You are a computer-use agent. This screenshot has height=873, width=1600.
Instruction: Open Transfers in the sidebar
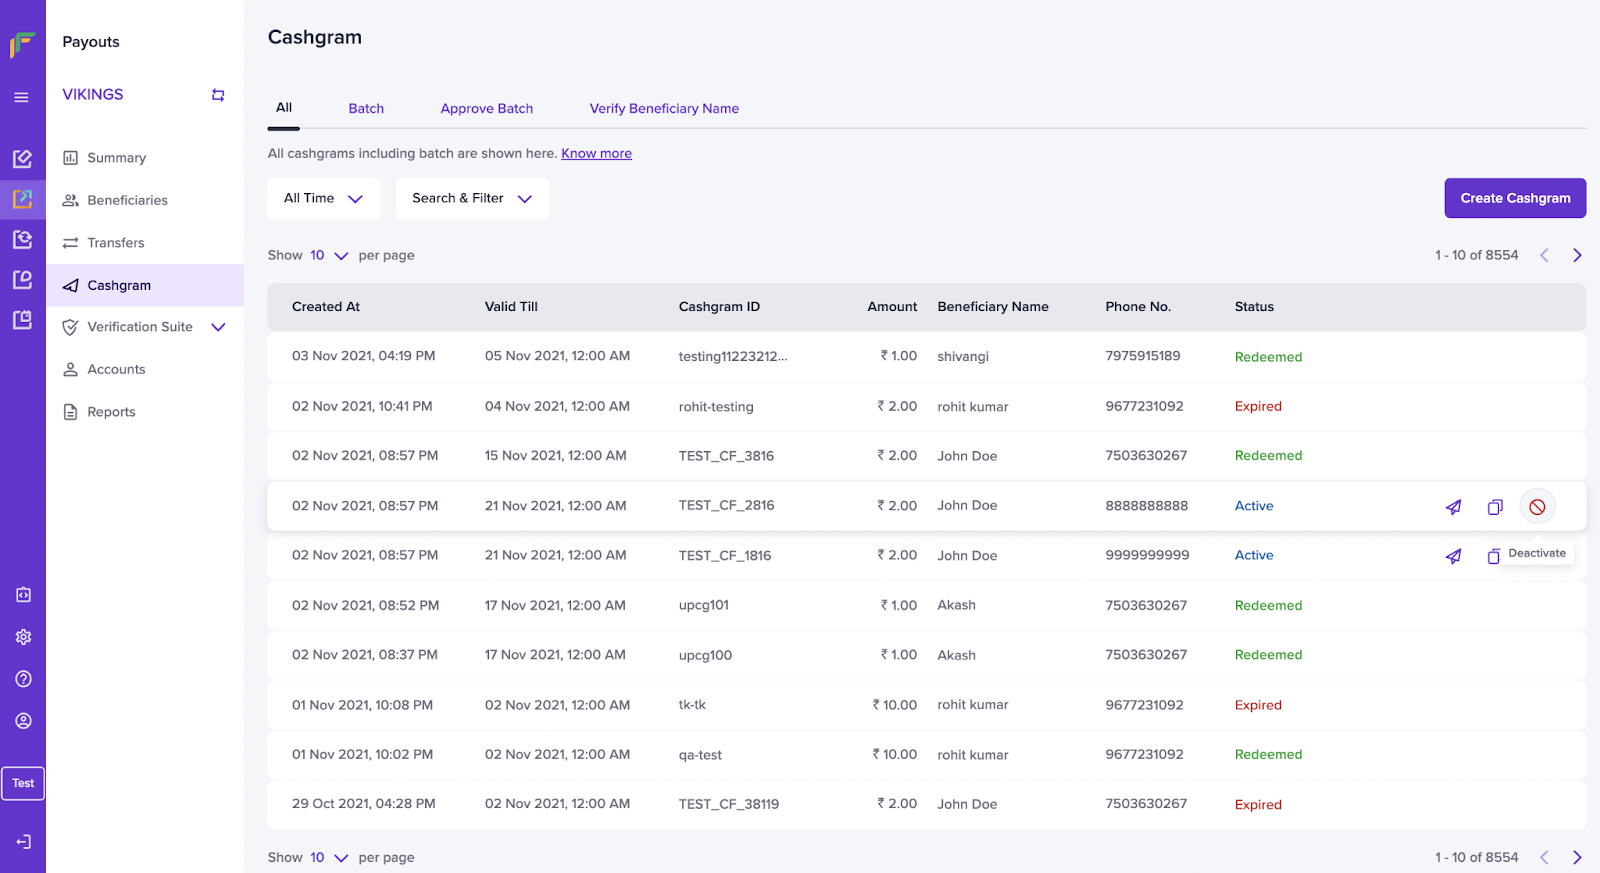click(x=145, y=243)
